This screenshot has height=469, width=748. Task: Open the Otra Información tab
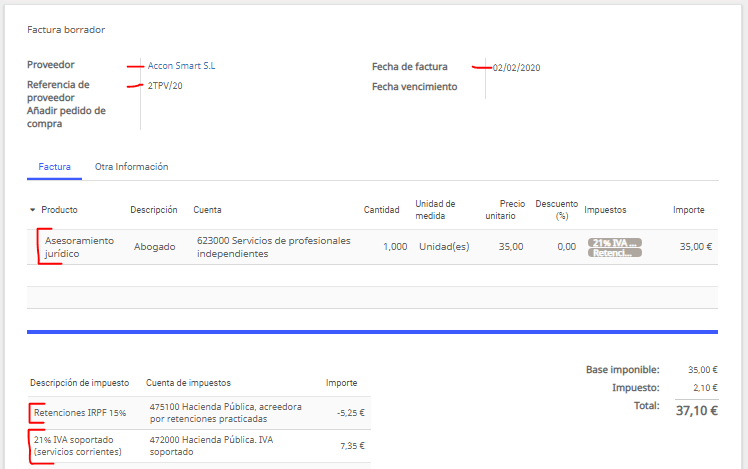pos(131,167)
